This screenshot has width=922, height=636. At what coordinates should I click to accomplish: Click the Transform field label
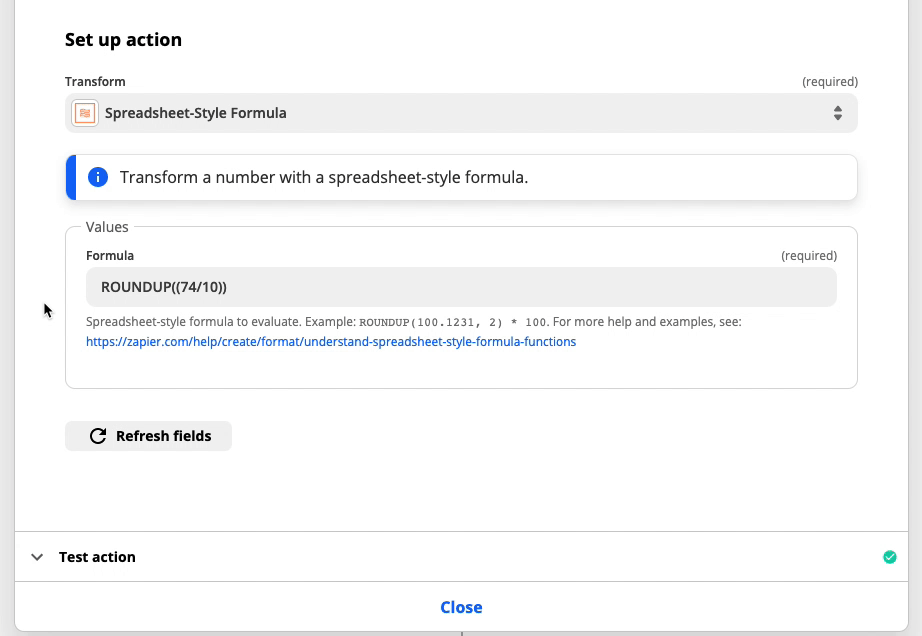pyautogui.click(x=95, y=82)
